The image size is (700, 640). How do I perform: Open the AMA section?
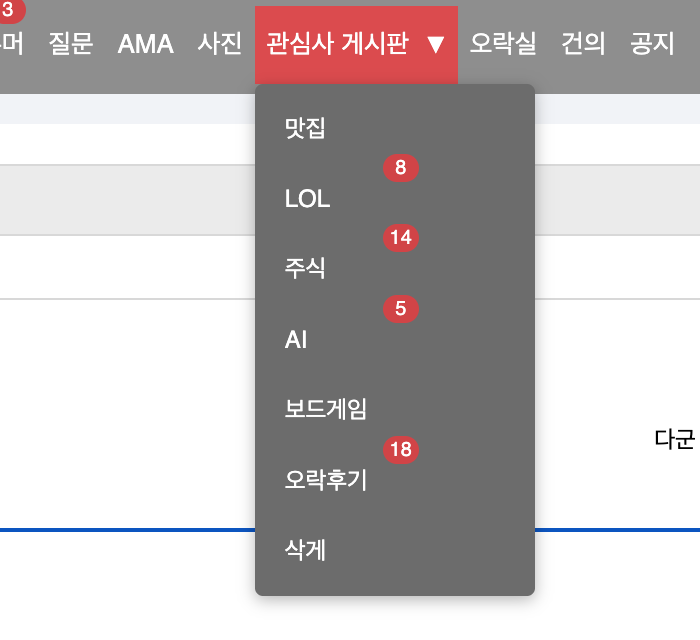pyautogui.click(x=145, y=45)
